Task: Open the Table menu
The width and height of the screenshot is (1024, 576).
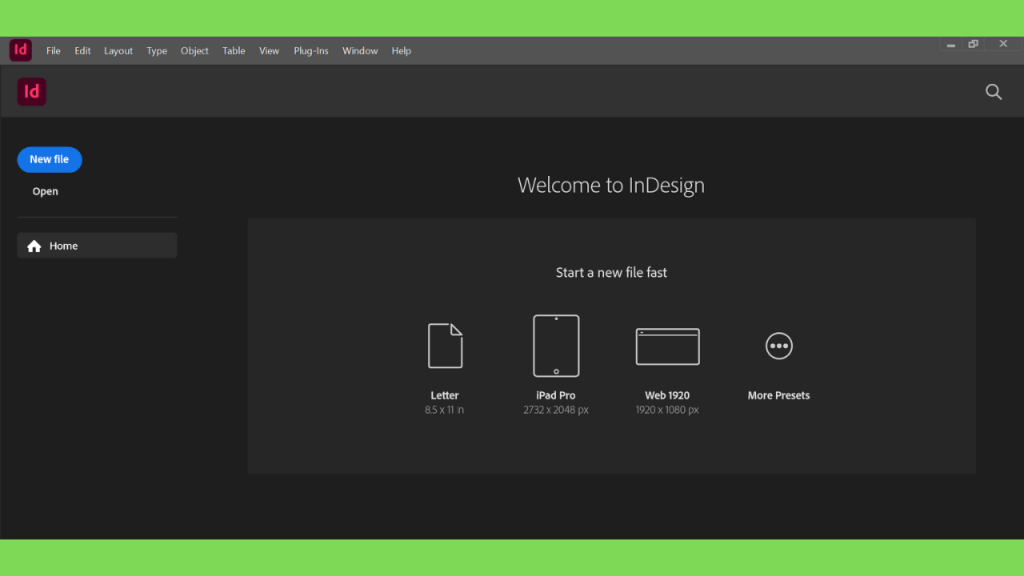Action: pyautogui.click(x=234, y=51)
